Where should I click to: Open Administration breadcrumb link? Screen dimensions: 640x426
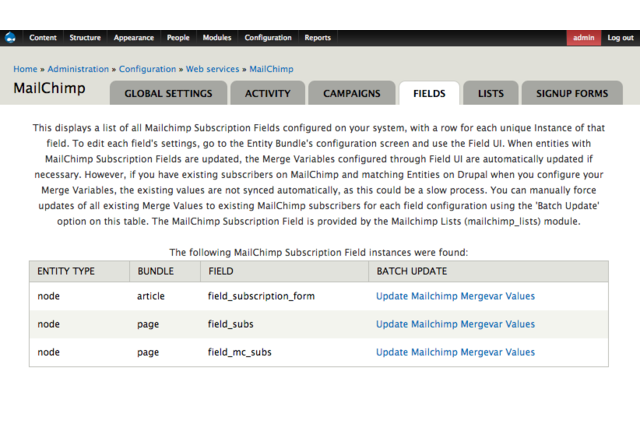pos(78,69)
